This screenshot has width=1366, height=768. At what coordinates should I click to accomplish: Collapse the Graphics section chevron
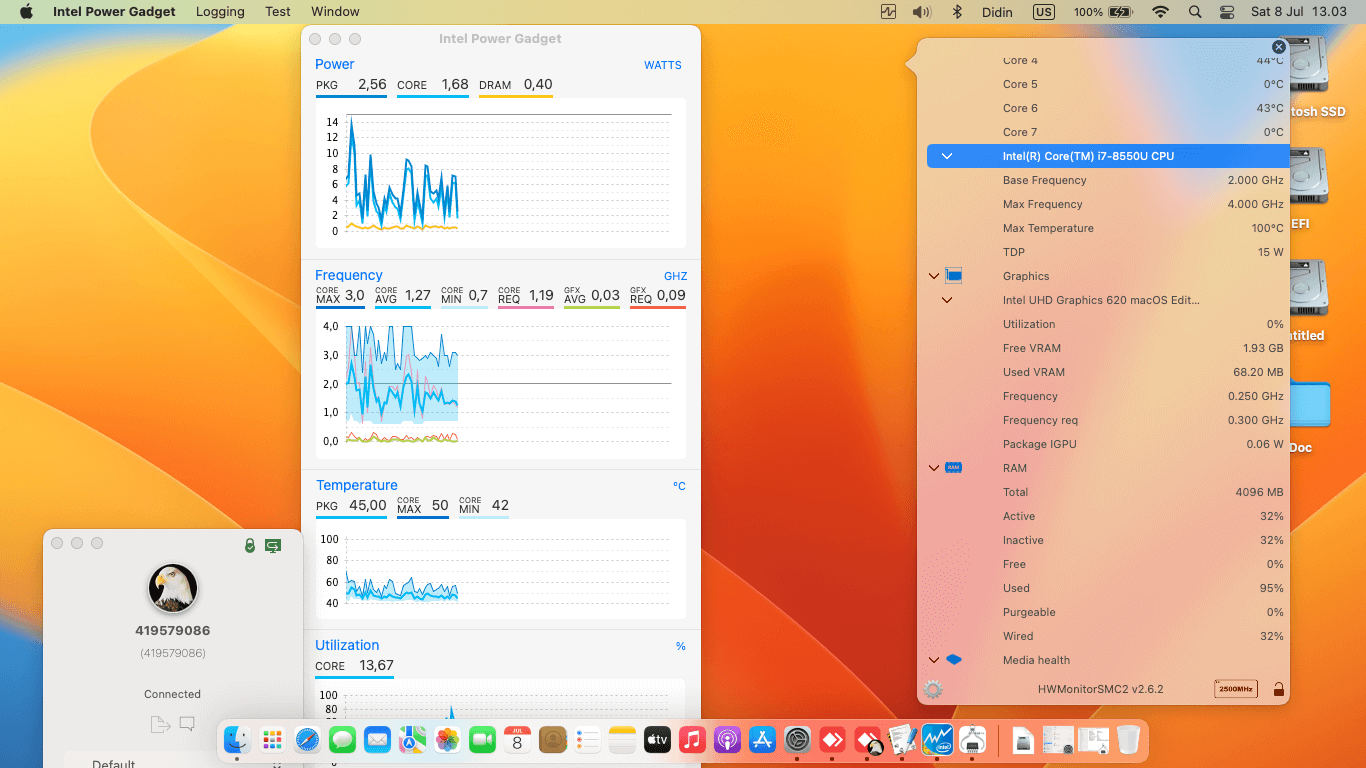[x=934, y=276]
